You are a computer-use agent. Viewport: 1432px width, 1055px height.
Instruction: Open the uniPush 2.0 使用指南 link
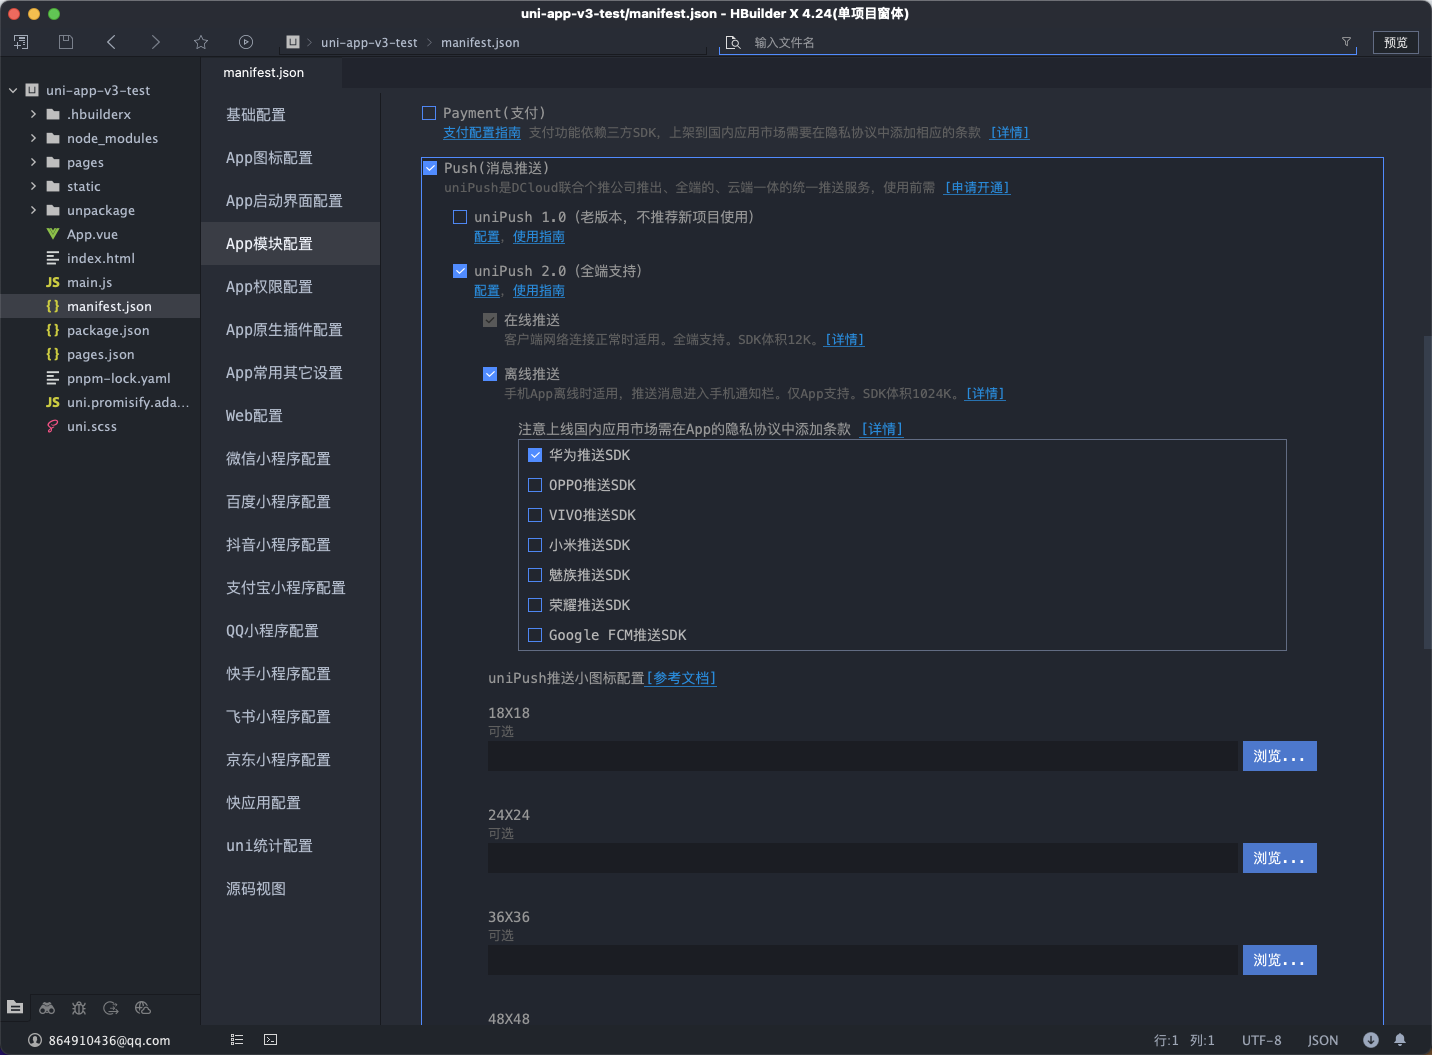(539, 291)
